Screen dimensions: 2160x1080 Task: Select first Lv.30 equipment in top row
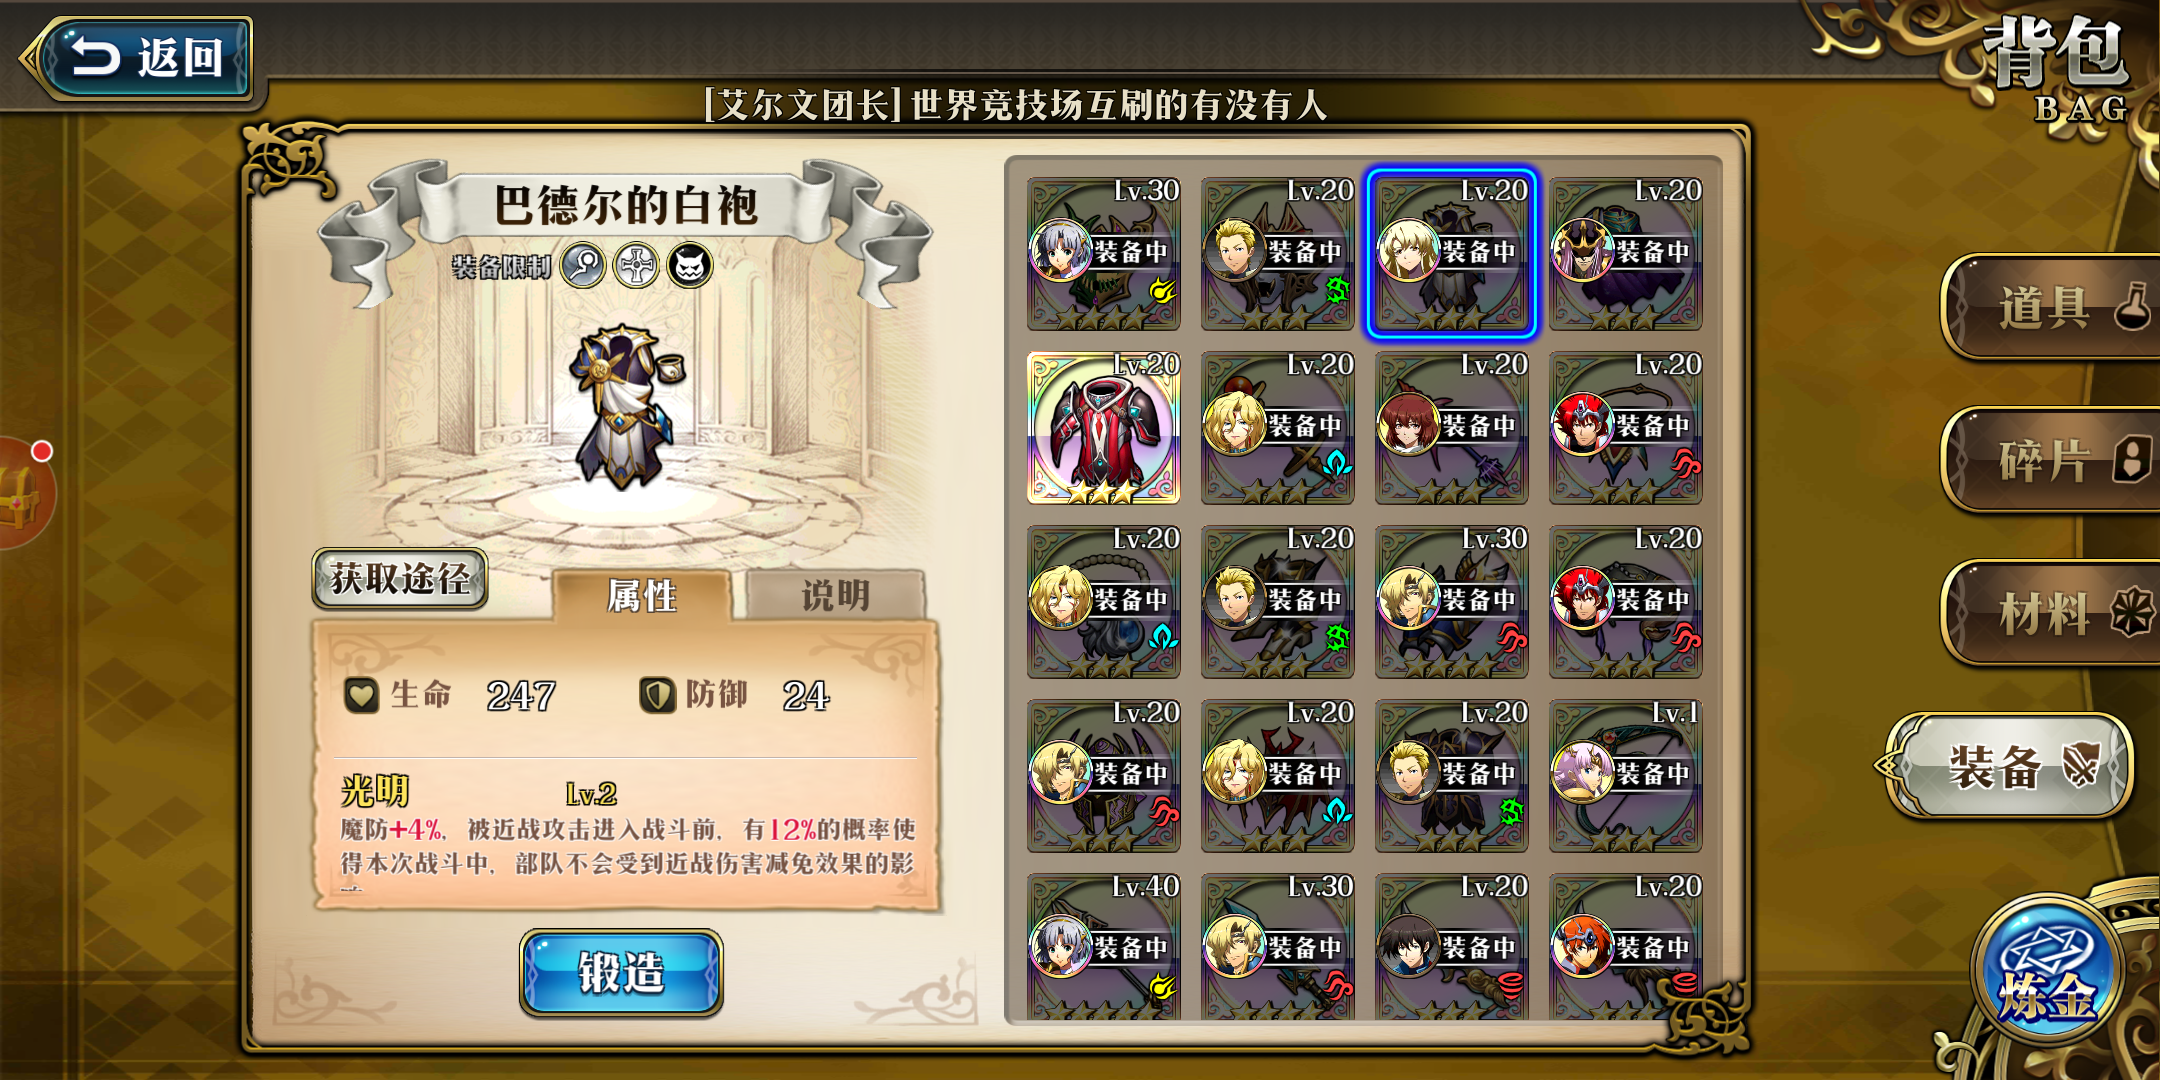pos(1103,253)
